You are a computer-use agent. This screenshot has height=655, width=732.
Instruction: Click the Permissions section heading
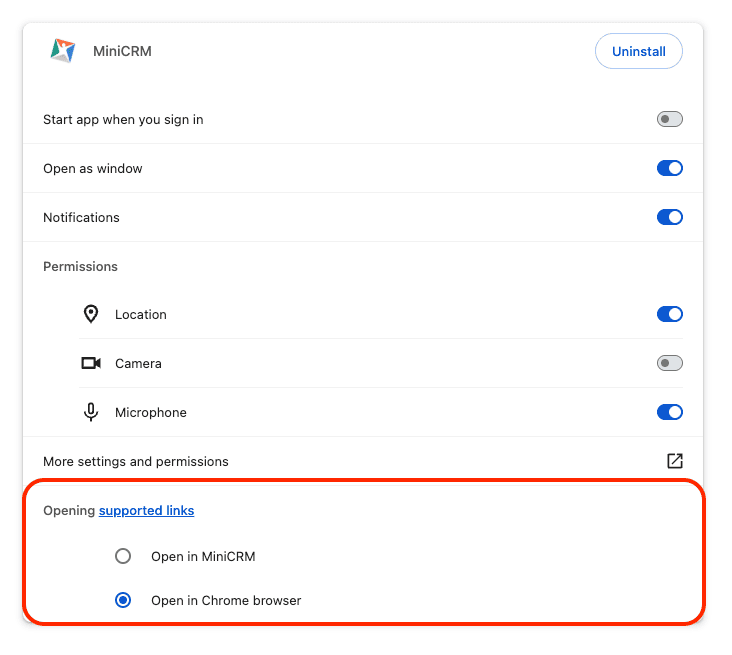click(80, 266)
